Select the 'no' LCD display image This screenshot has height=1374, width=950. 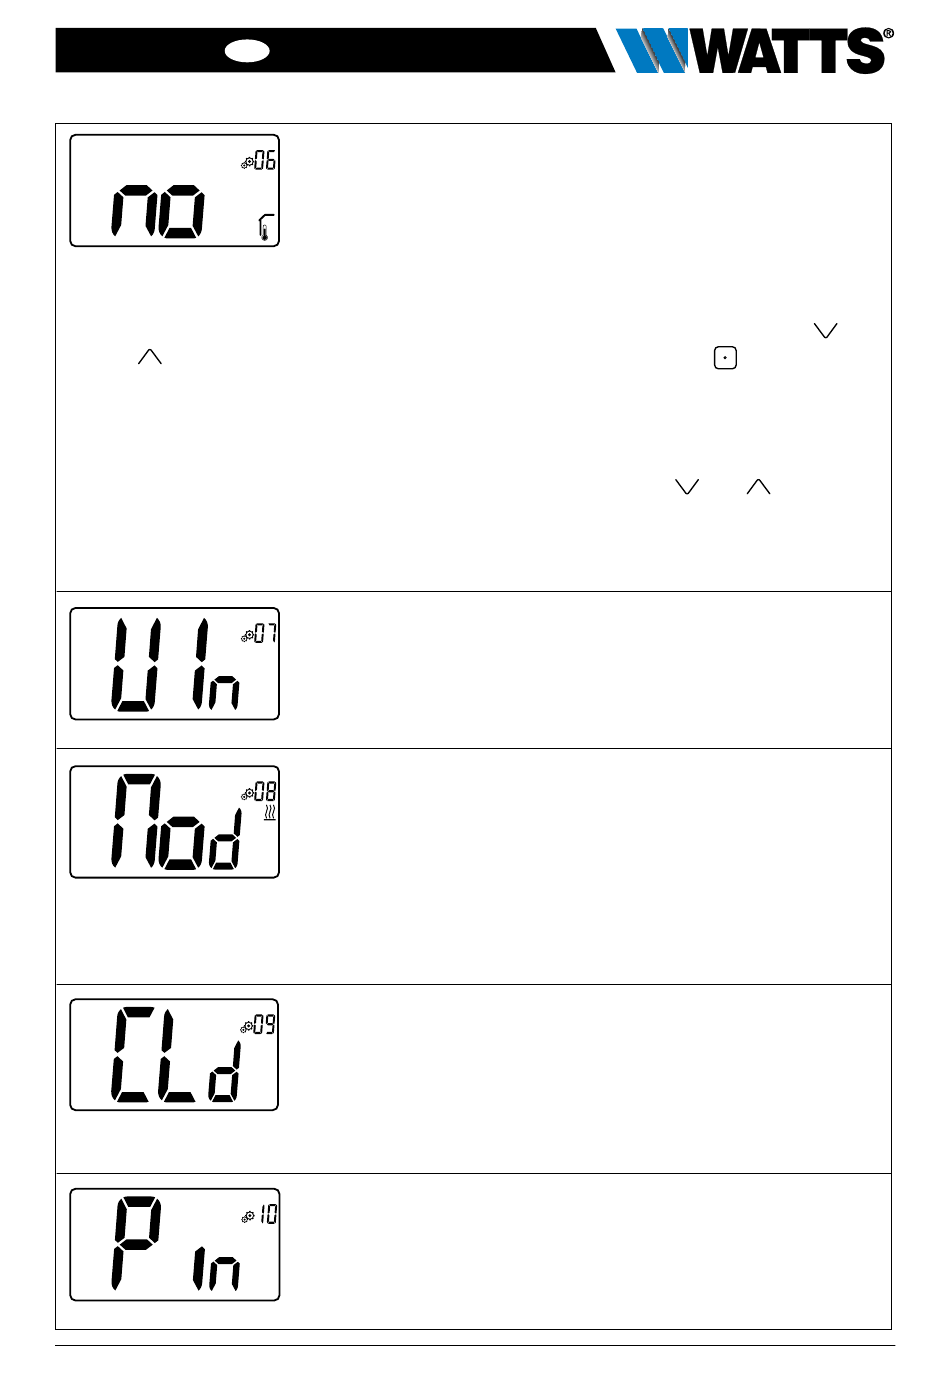(x=174, y=190)
